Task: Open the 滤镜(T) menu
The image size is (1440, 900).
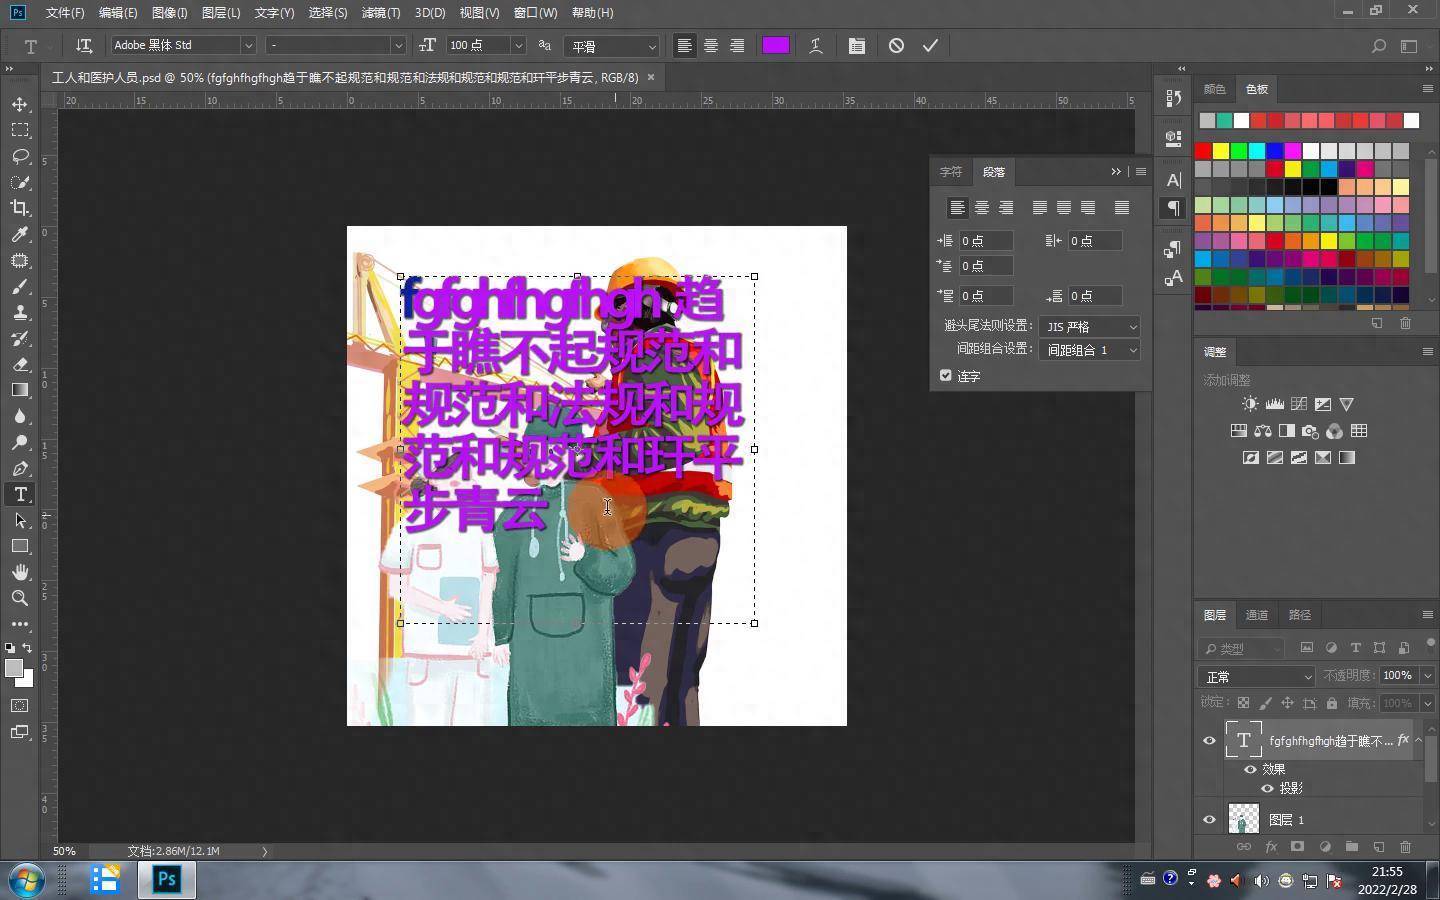Action: click(x=380, y=13)
